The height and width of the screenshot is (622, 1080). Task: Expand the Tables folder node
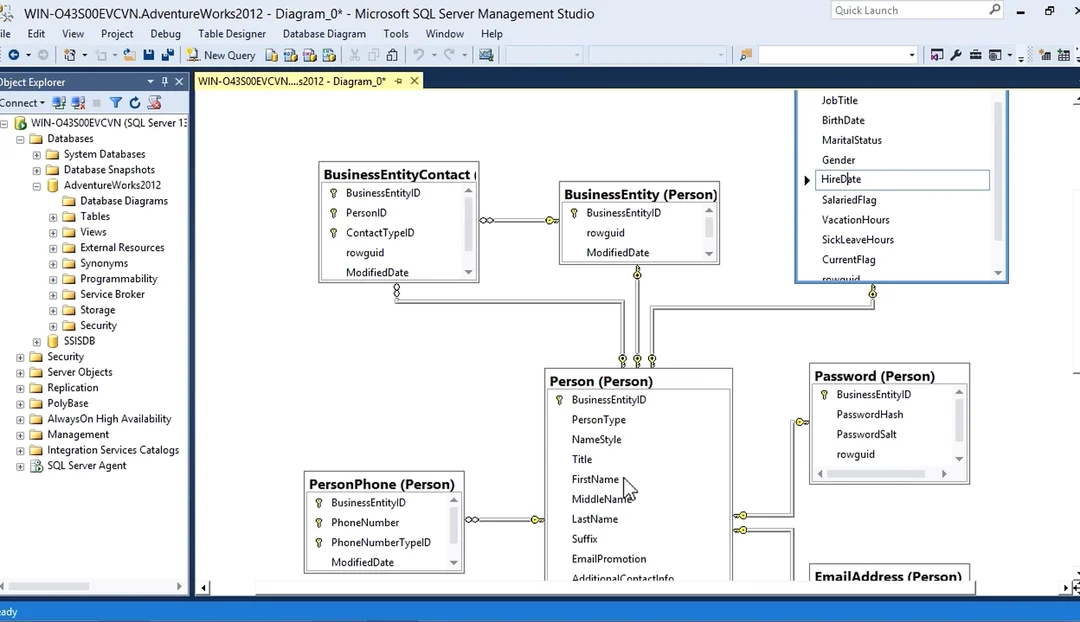coord(53,217)
